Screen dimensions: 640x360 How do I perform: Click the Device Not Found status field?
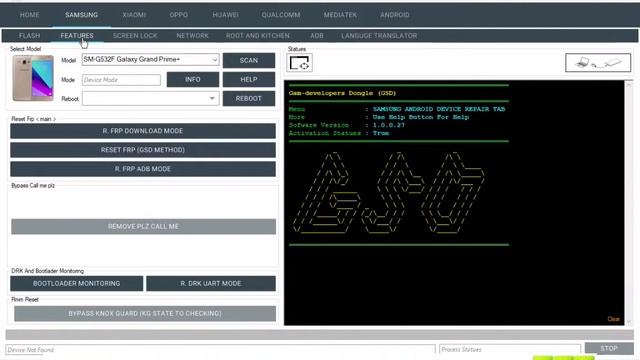pyautogui.click(x=220, y=350)
